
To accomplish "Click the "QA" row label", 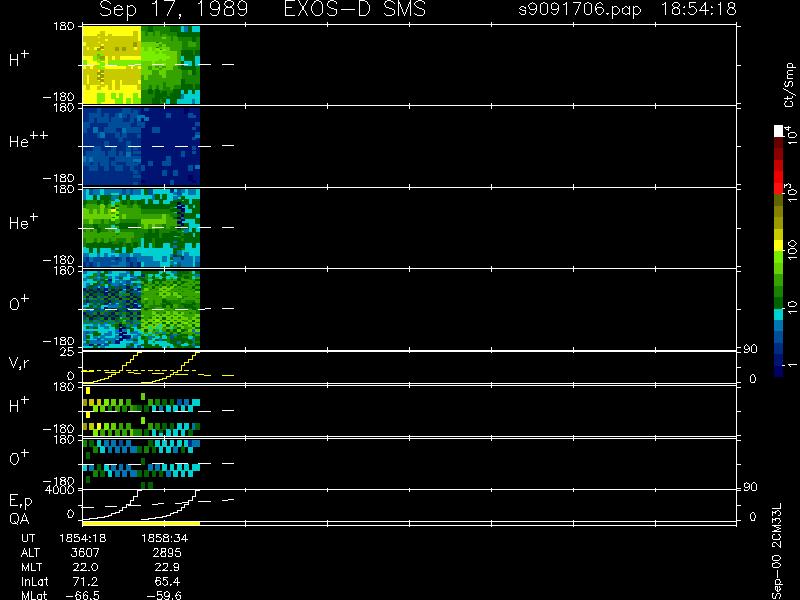I will [x=19, y=519].
